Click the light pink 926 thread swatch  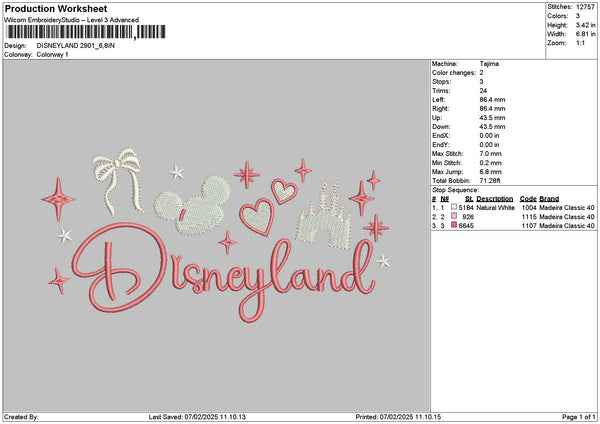(x=455, y=216)
